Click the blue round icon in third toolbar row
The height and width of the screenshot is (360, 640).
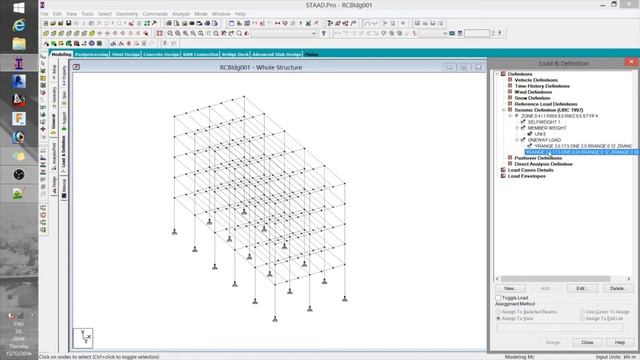pyautogui.click(x=92, y=43)
